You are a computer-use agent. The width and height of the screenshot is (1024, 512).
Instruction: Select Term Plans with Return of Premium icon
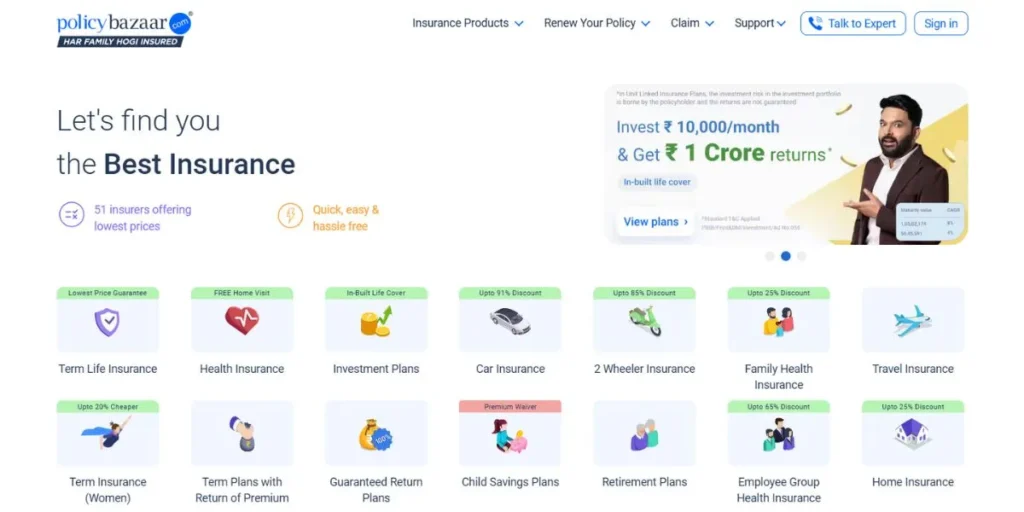[242, 434]
